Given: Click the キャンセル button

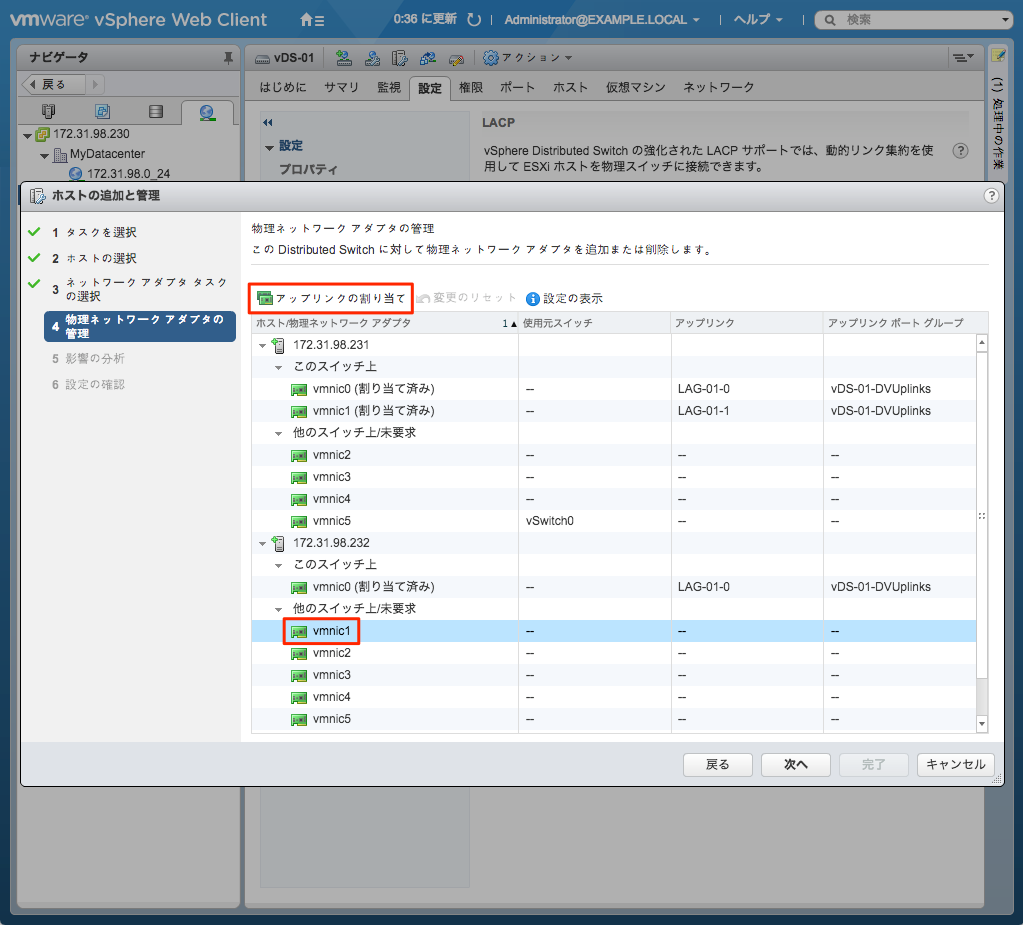Looking at the screenshot, I should pos(956,765).
